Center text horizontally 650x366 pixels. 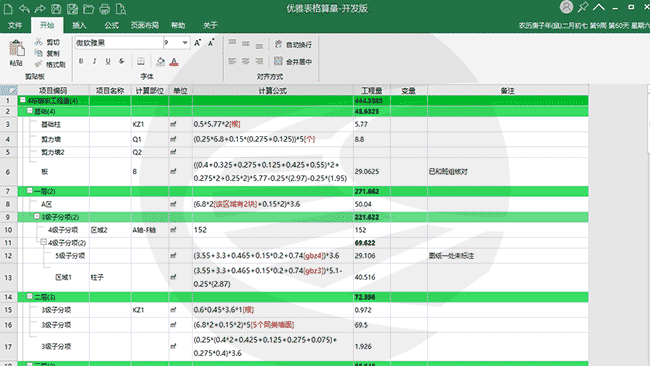coord(246,61)
